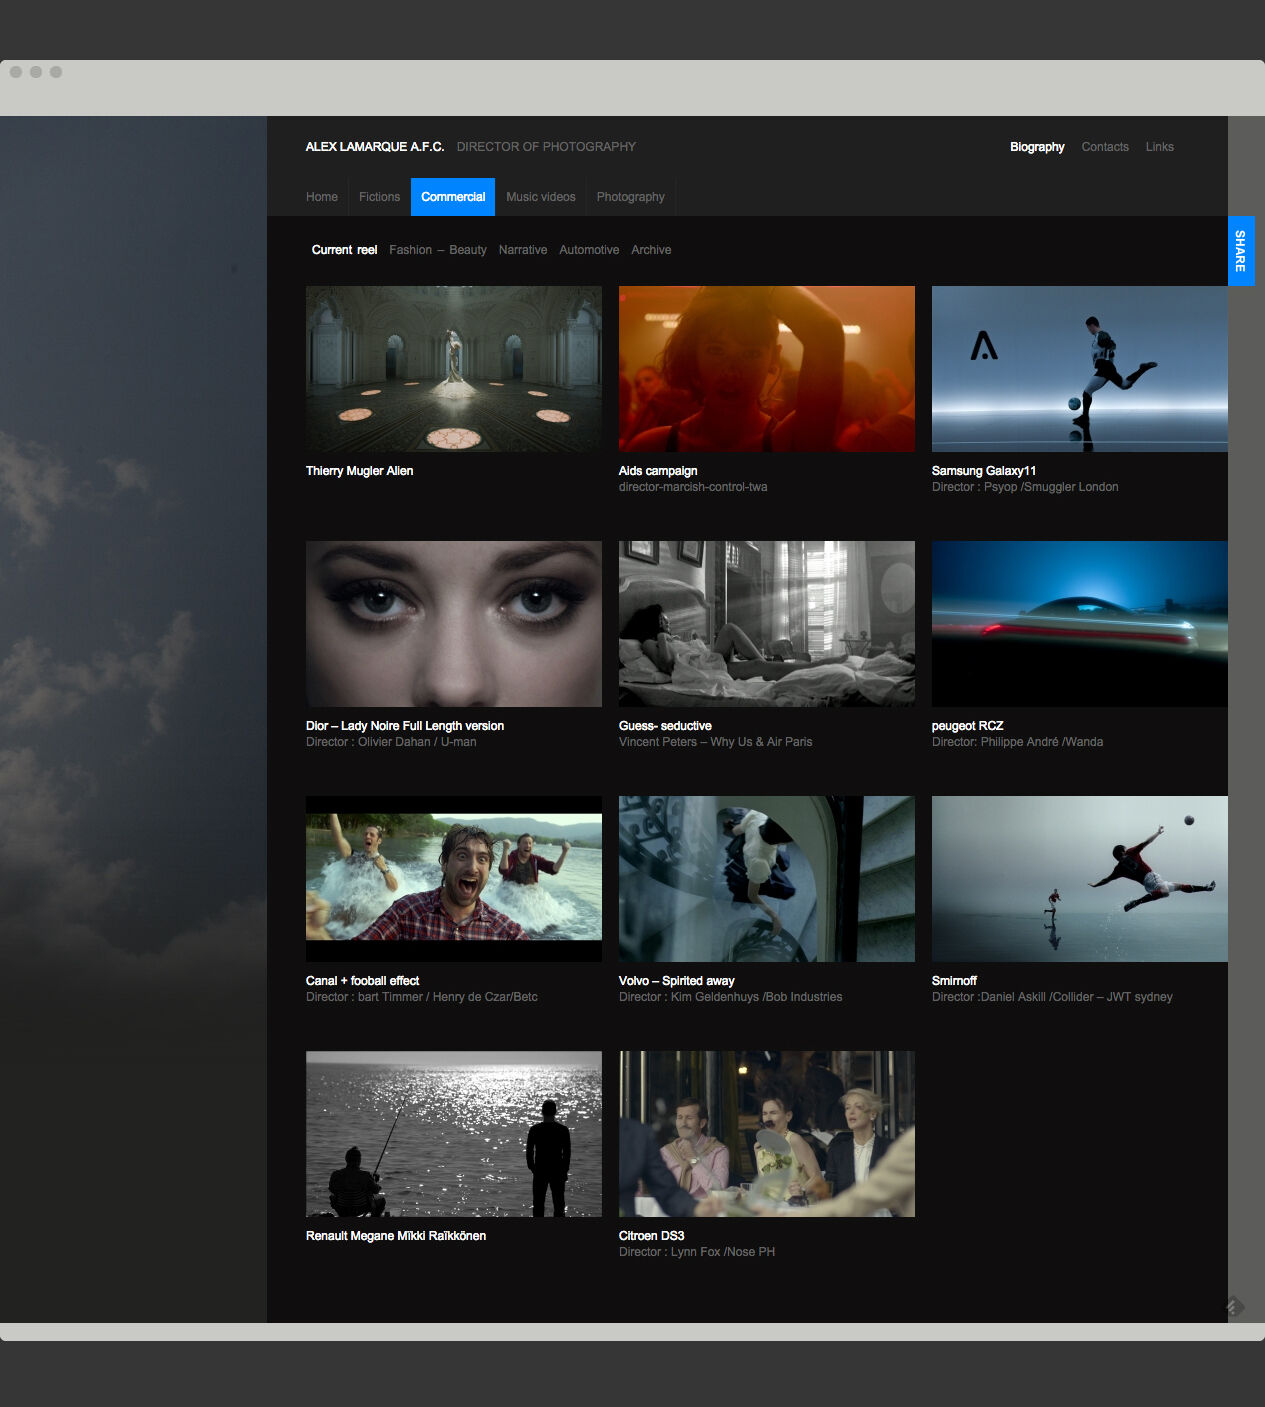This screenshot has height=1407, width=1265.
Task: Switch to the Music videos tab
Action: coord(540,197)
